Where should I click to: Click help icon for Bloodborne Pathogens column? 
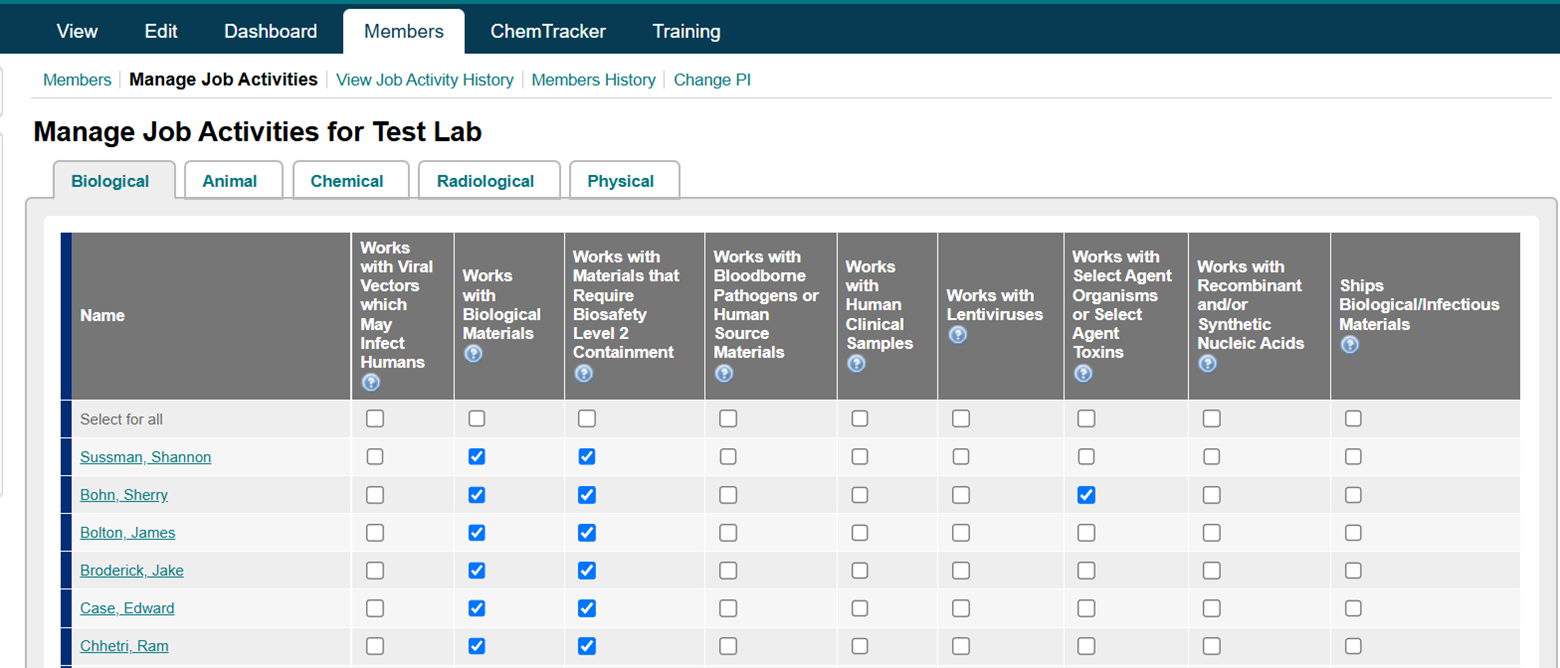coord(724,373)
